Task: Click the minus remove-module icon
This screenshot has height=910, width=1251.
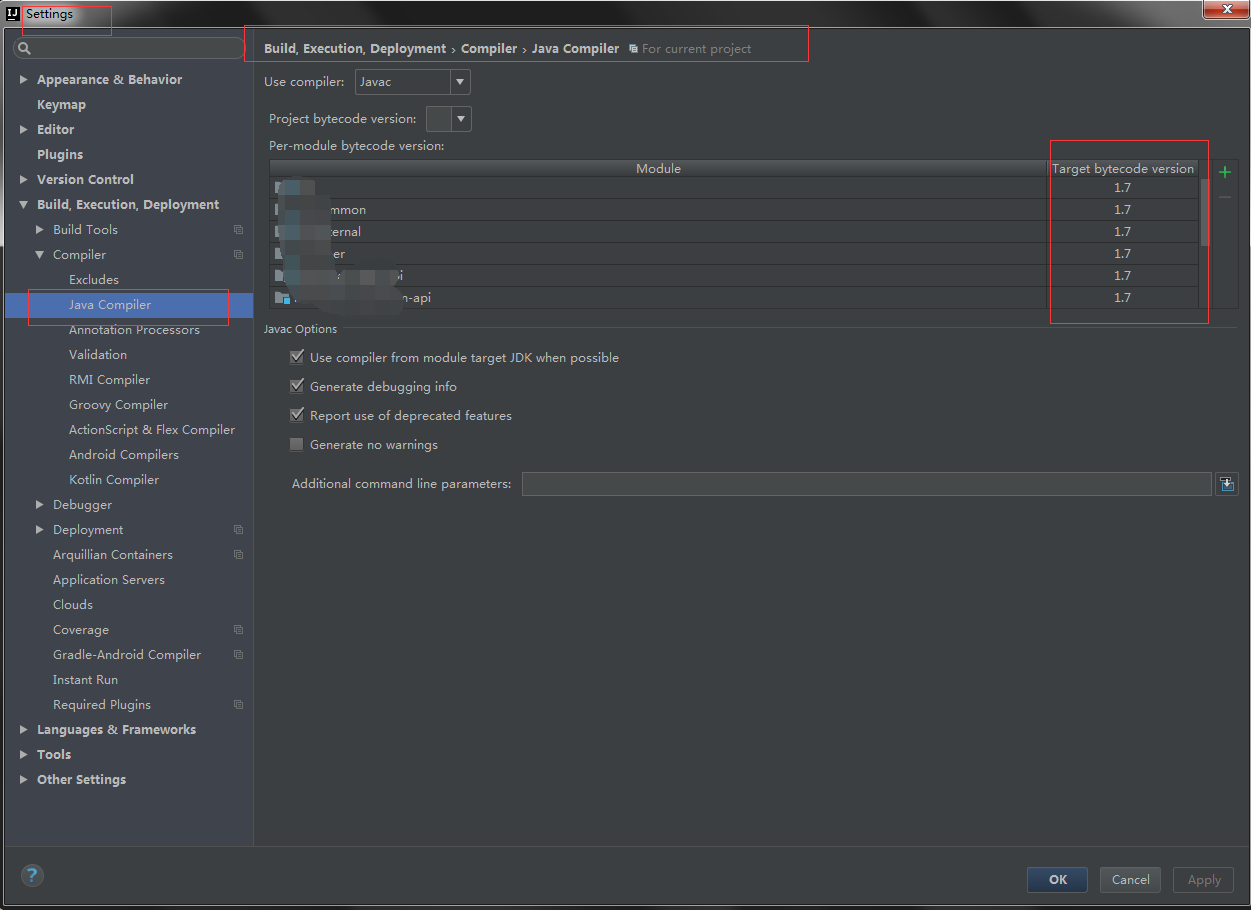Action: 1224,198
